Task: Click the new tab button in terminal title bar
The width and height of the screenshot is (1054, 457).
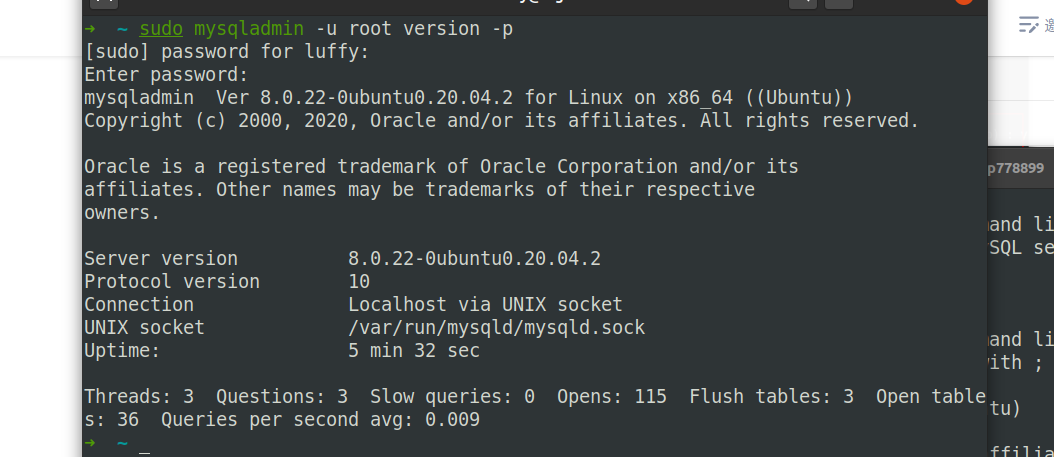Action: [104, 3]
